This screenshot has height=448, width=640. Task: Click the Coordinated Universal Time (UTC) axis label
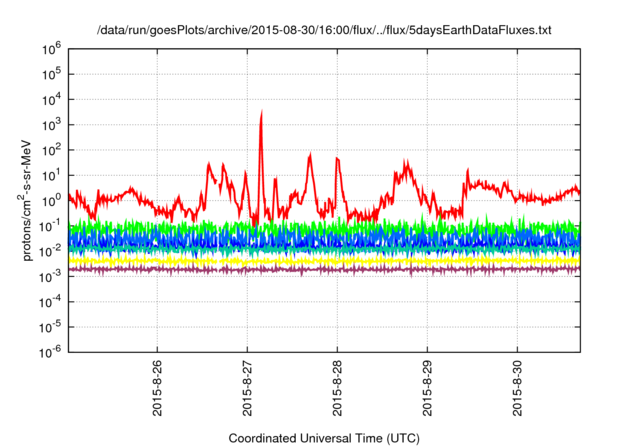[324, 439]
